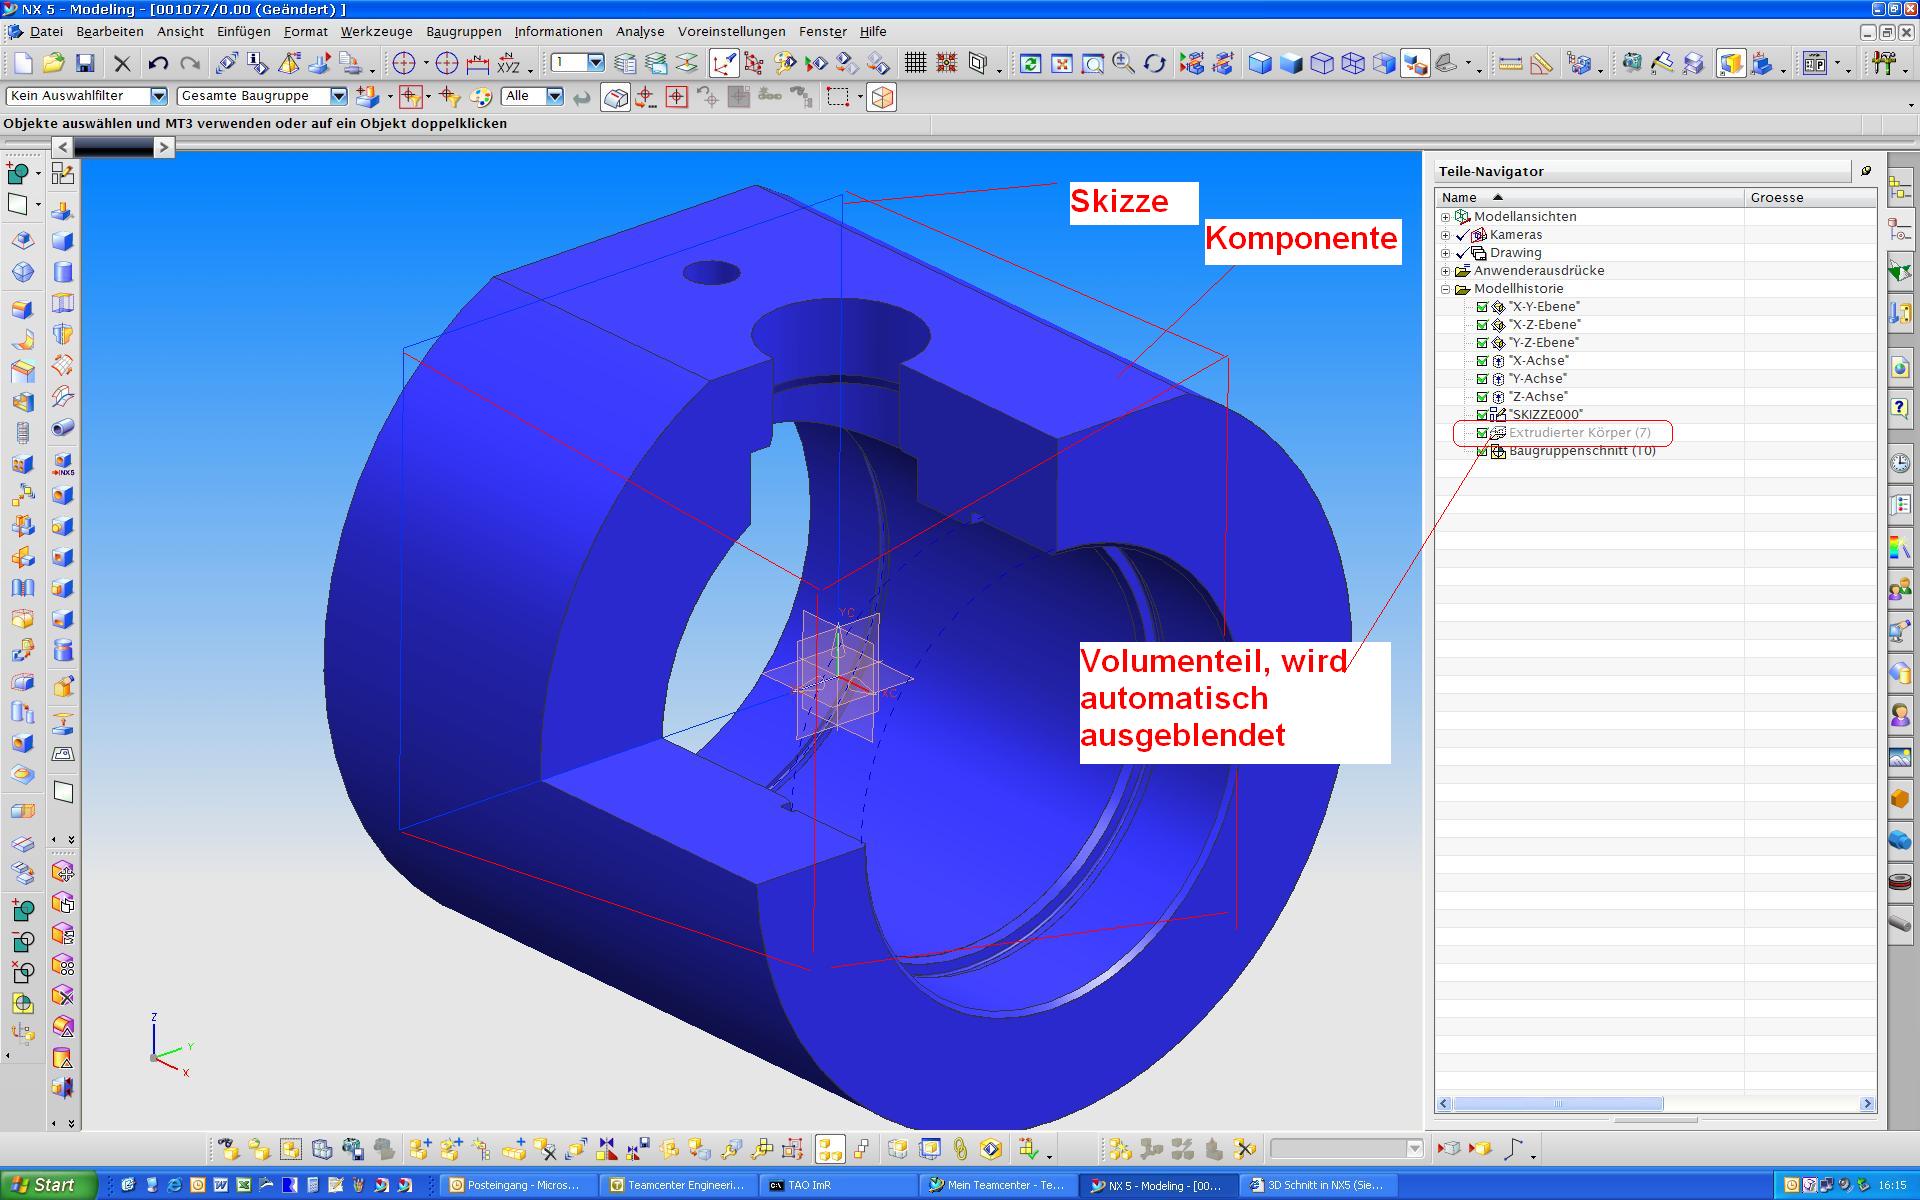Collapse the Modellhistorie tree node
The height and width of the screenshot is (1200, 1920).
(1445, 289)
